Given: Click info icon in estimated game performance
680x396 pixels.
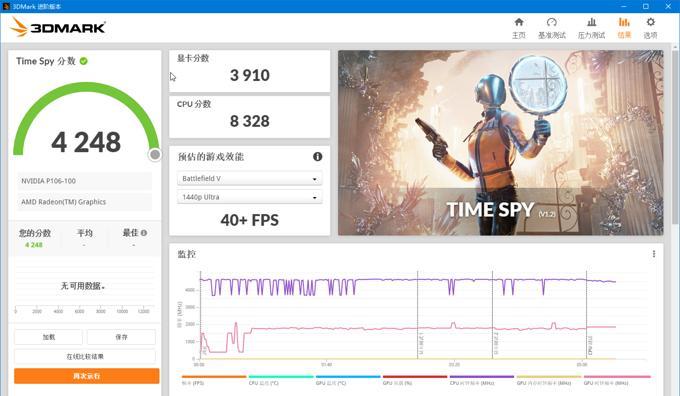Looking at the screenshot, I should tap(317, 157).
